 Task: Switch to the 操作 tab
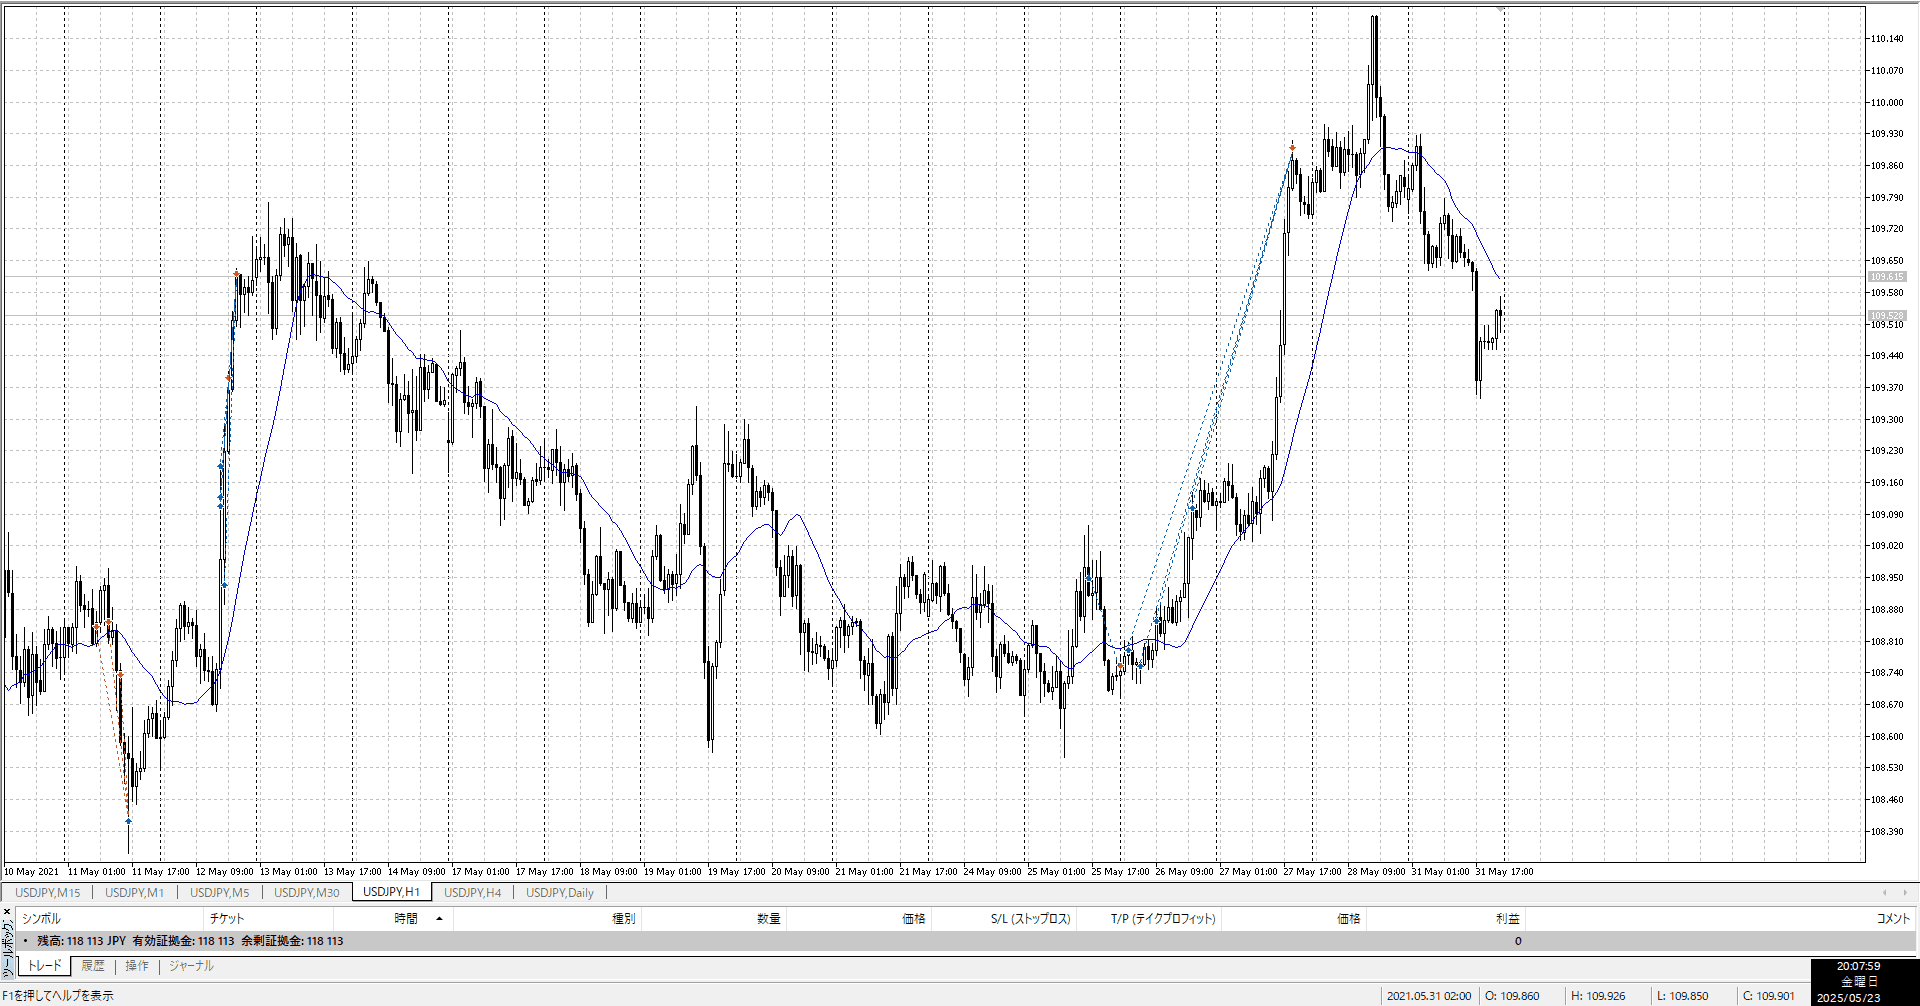[137, 966]
